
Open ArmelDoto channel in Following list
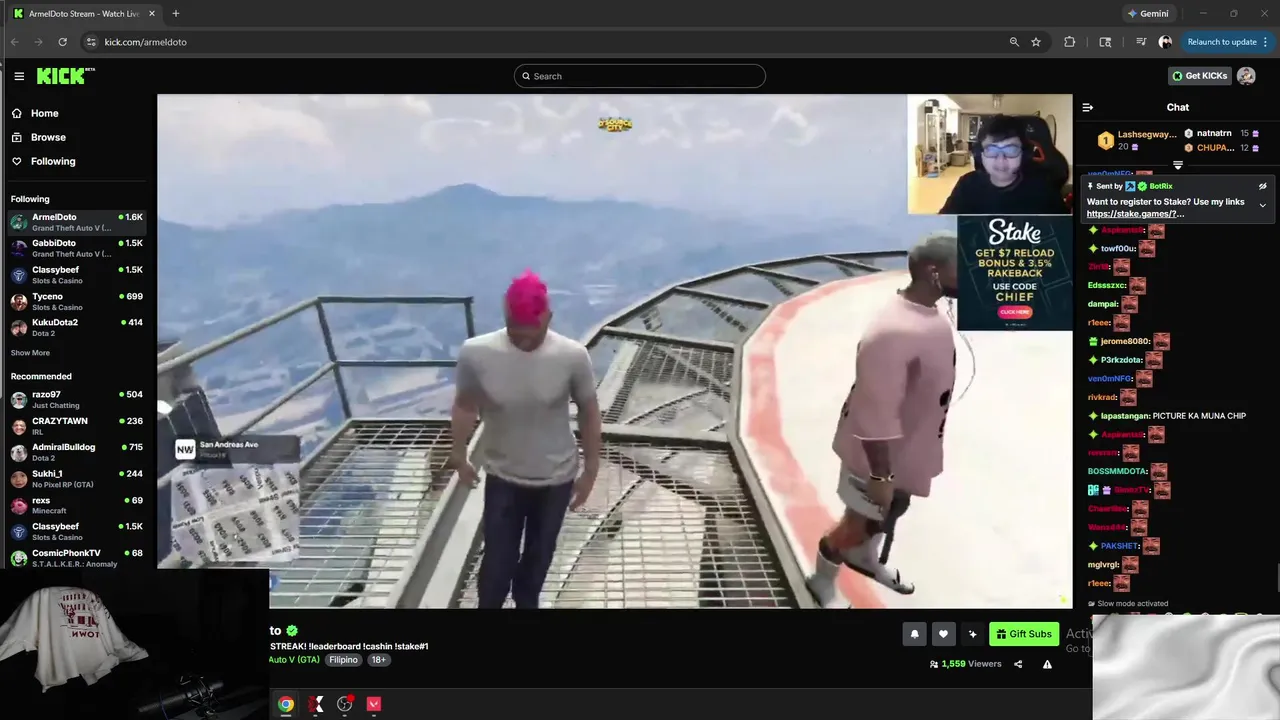click(x=77, y=222)
